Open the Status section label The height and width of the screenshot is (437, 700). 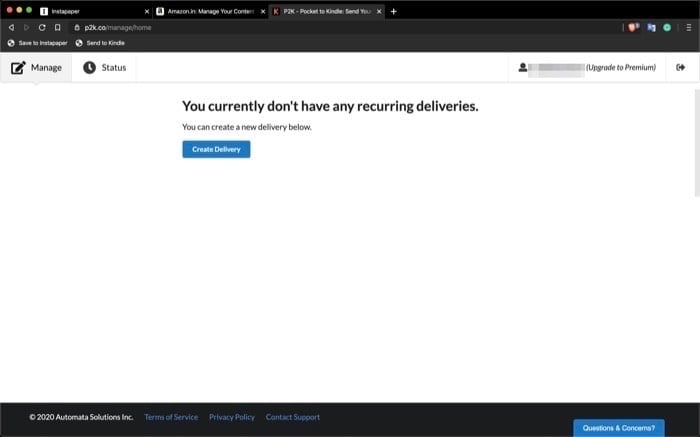click(x=114, y=67)
